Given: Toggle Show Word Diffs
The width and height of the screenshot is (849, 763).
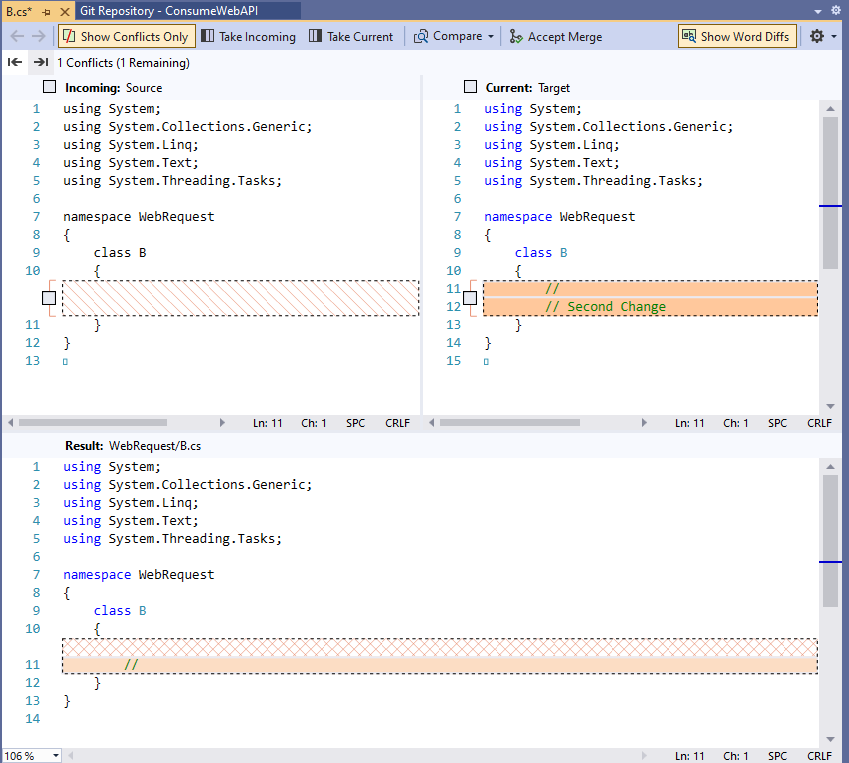Looking at the screenshot, I should 736,37.
